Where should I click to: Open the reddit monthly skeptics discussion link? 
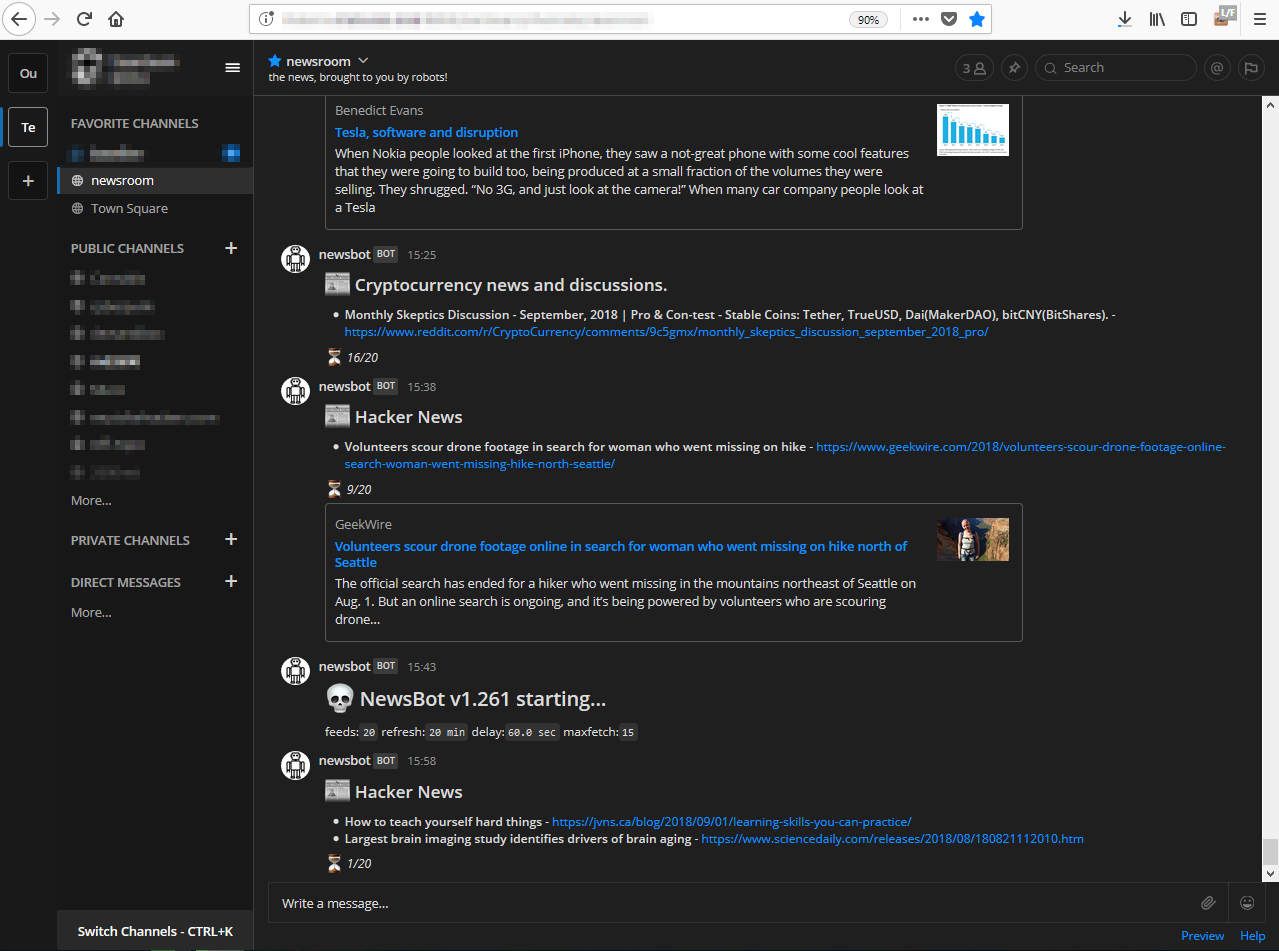666,331
